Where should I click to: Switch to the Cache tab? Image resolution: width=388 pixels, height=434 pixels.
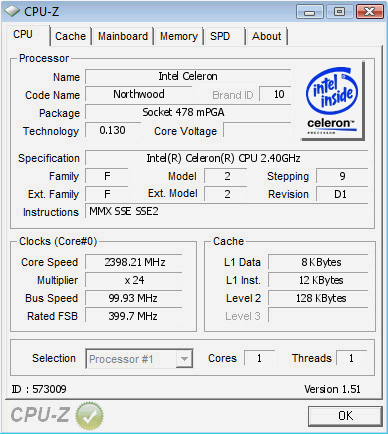[x=70, y=36]
